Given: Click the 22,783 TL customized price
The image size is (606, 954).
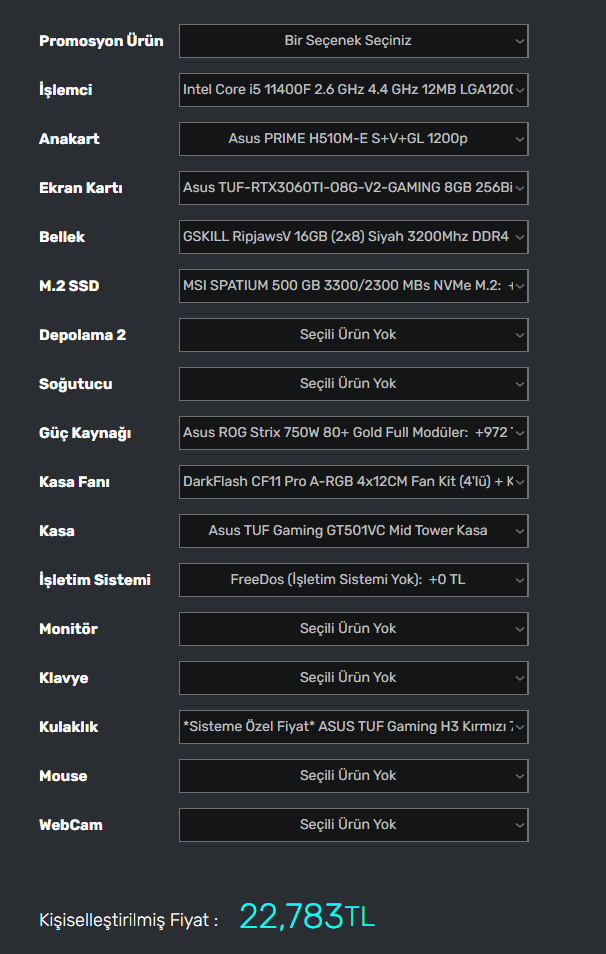Looking at the screenshot, I should click(x=306, y=917).
